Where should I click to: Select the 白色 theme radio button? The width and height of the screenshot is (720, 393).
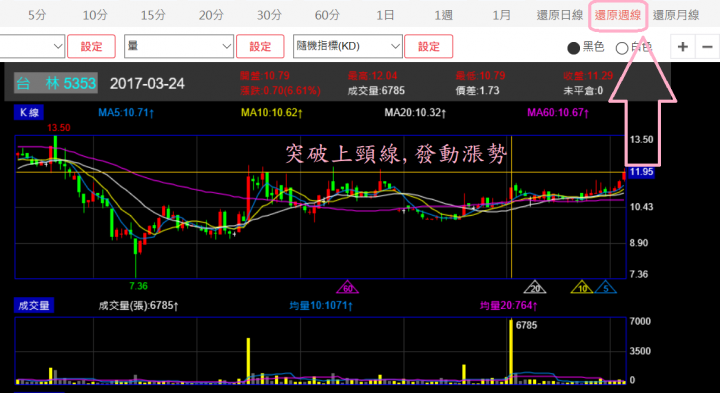click(622, 47)
